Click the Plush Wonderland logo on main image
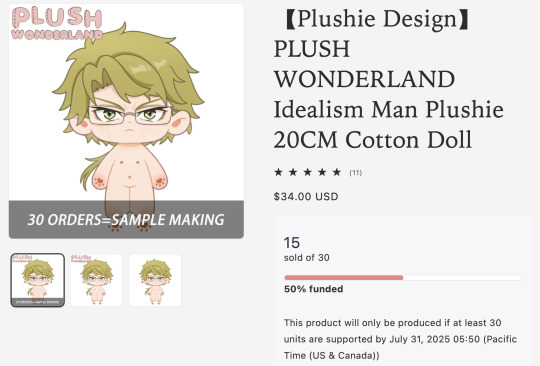This screenshot has width=540, height=366. pos(57,23)
